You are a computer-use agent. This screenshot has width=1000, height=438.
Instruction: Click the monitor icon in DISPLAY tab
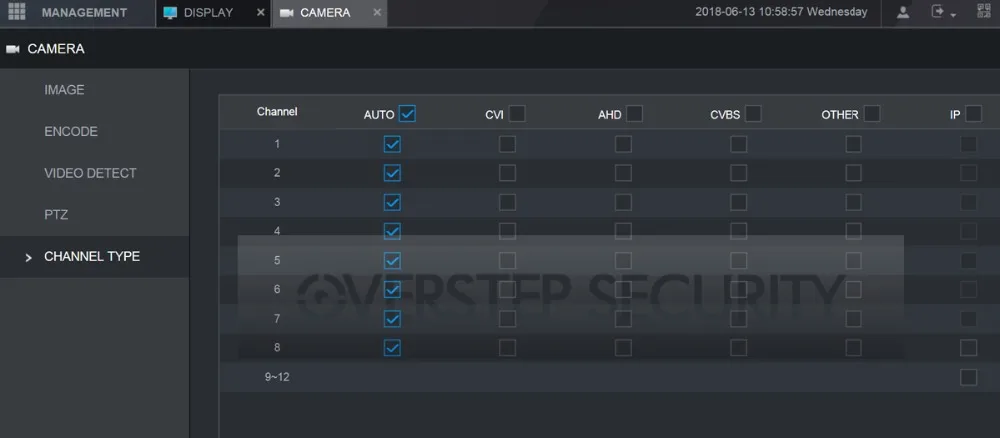point(170,13)
